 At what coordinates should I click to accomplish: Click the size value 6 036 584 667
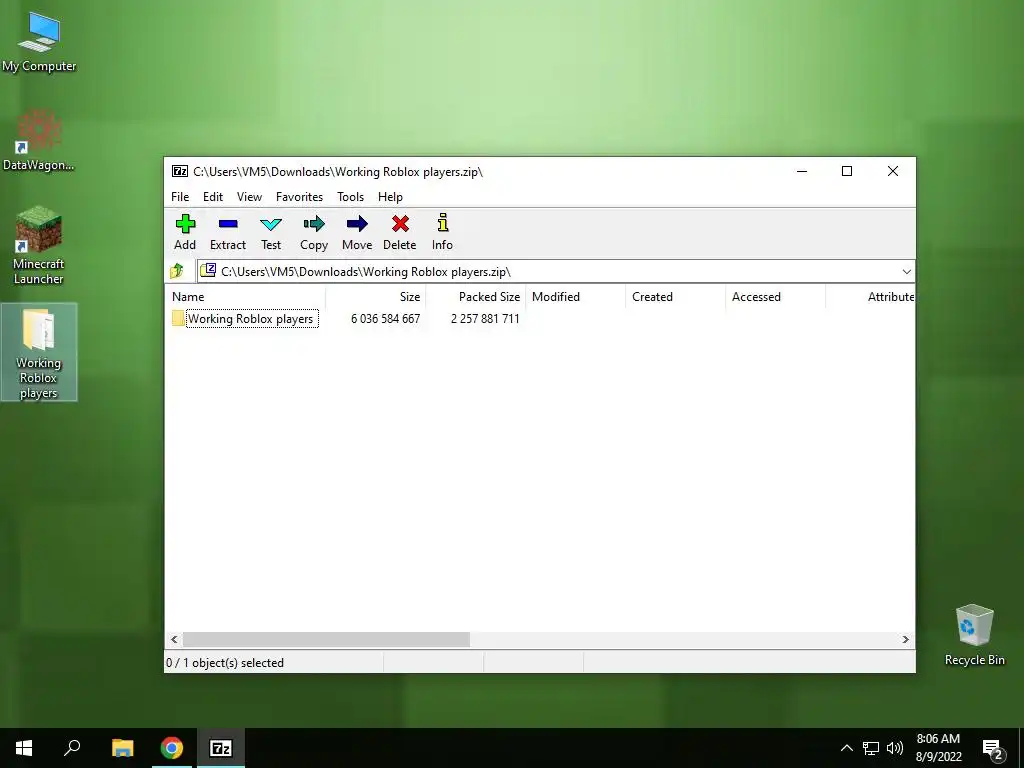[x=385, y=319]
